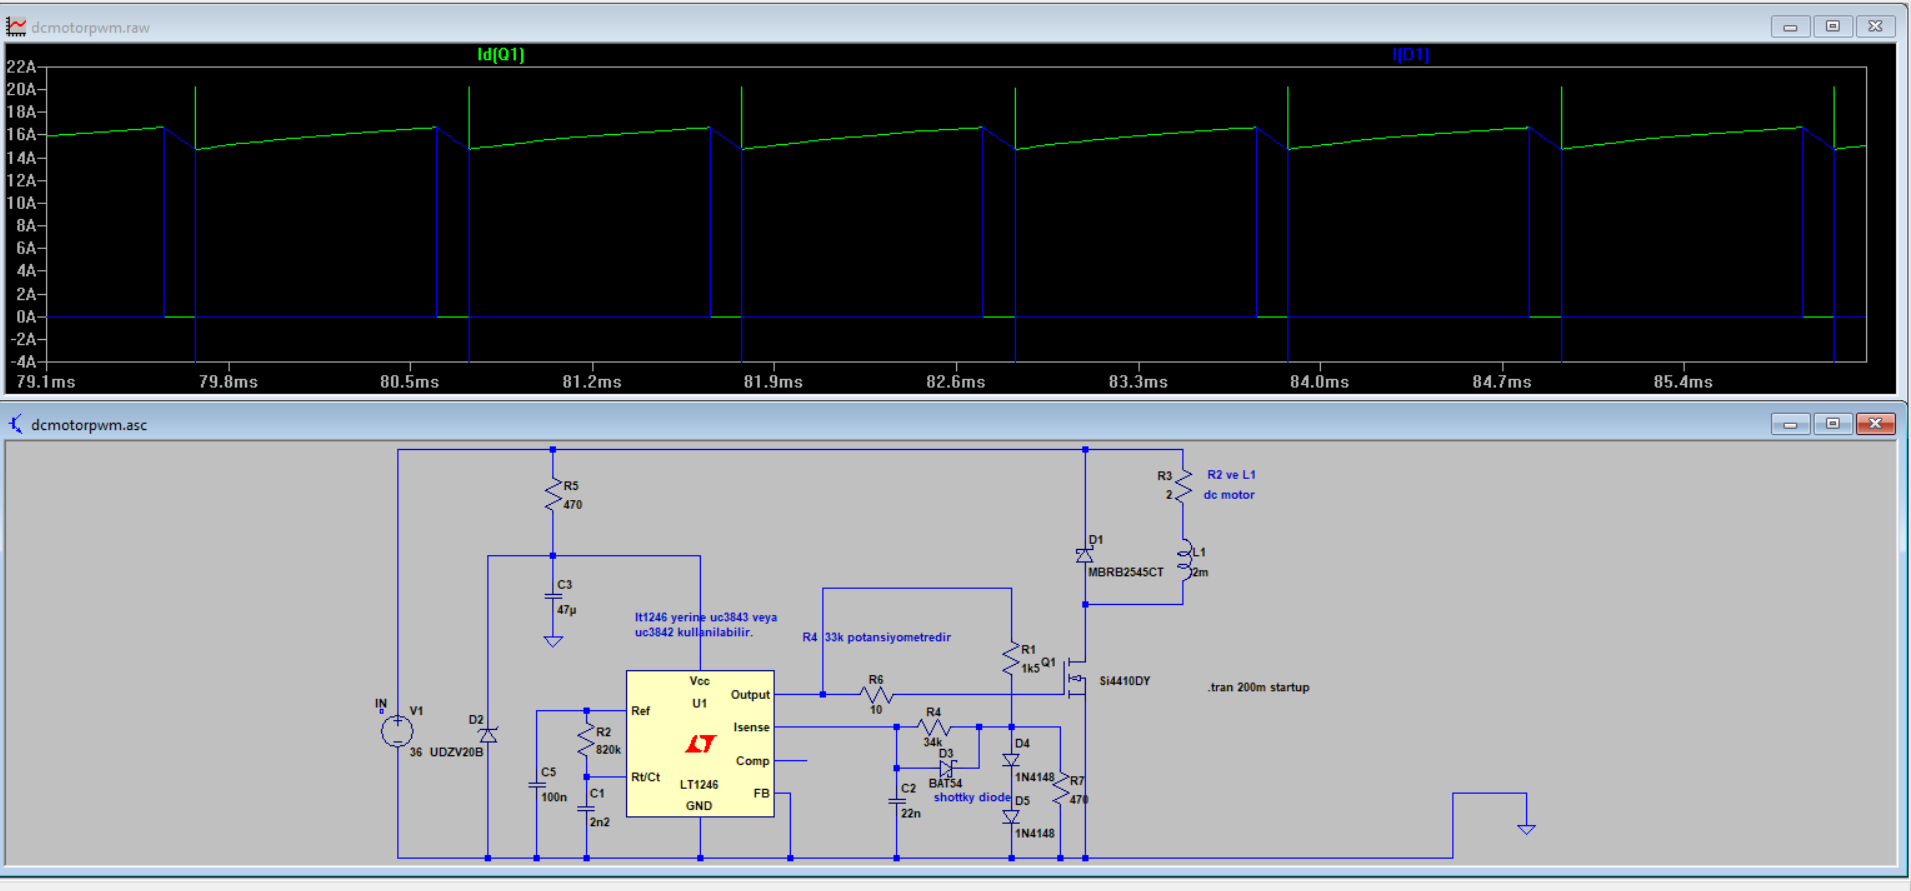Maximize the dcmotorpwm.raw waveform window
This screenshot has height=891, width=1911.
(x=1832, y=26)
